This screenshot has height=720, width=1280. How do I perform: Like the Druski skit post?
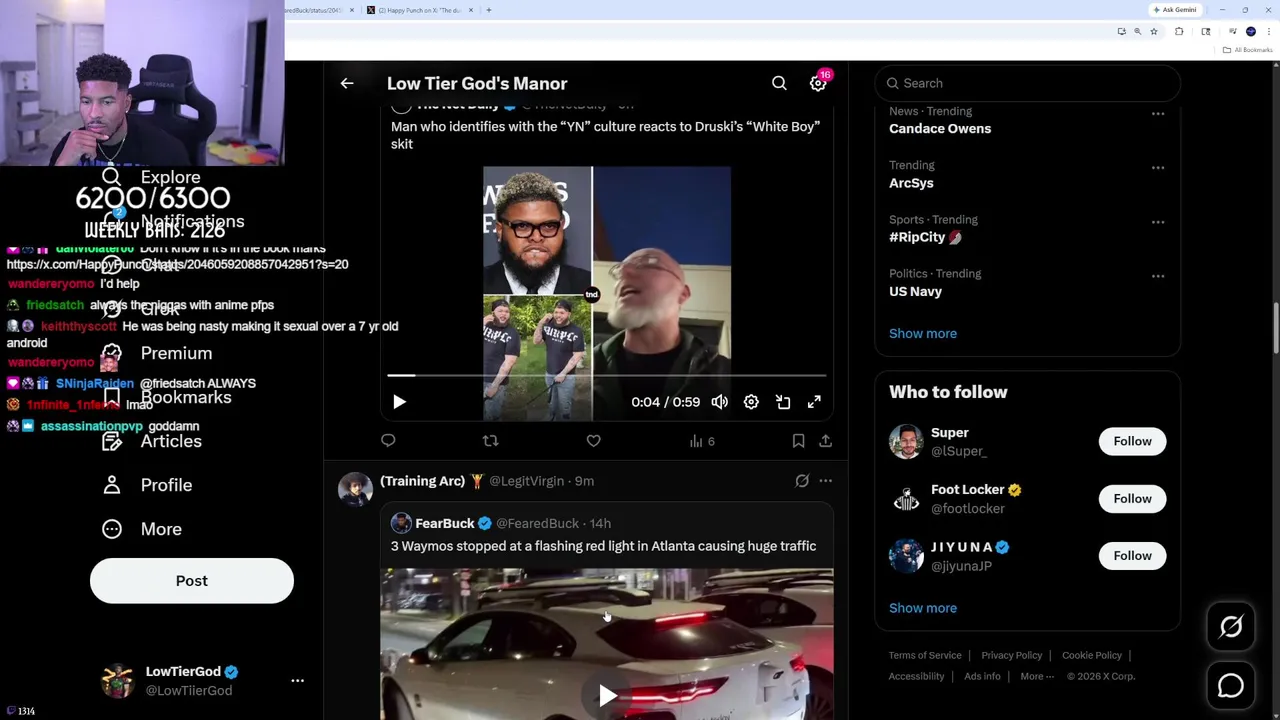593,441
